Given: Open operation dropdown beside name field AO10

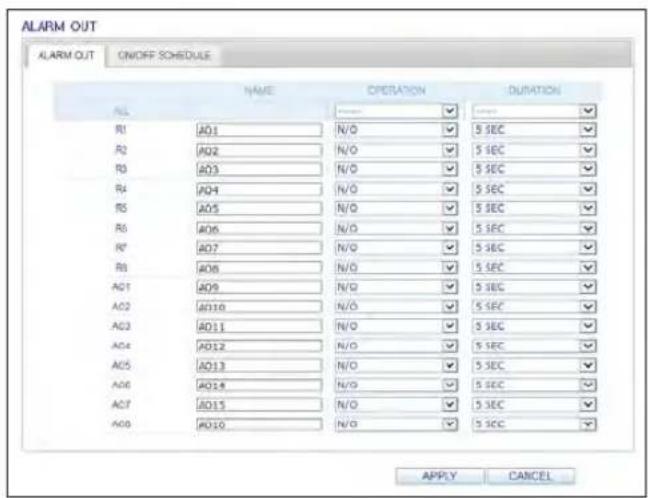Looking at the screenshot, I should [x=396, y=307].
